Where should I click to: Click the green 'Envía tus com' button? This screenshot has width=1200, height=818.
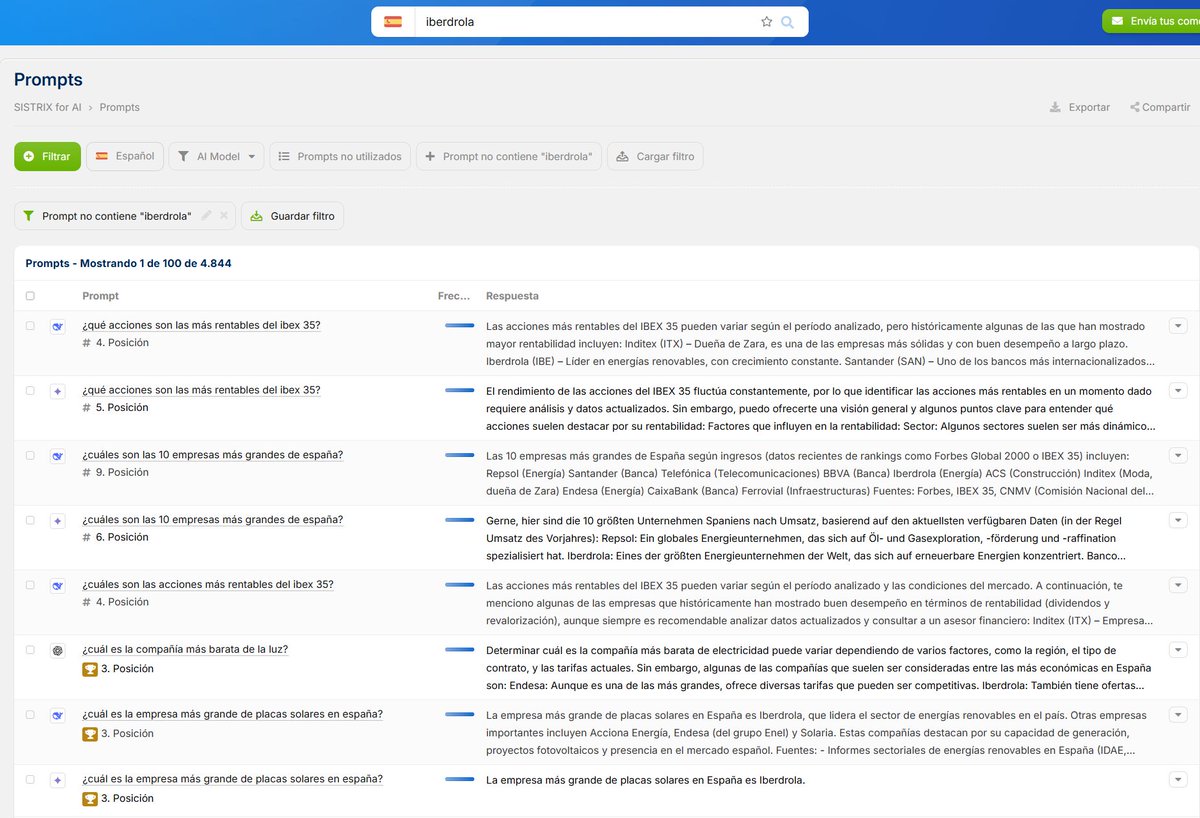click(x=1151, y=21)
